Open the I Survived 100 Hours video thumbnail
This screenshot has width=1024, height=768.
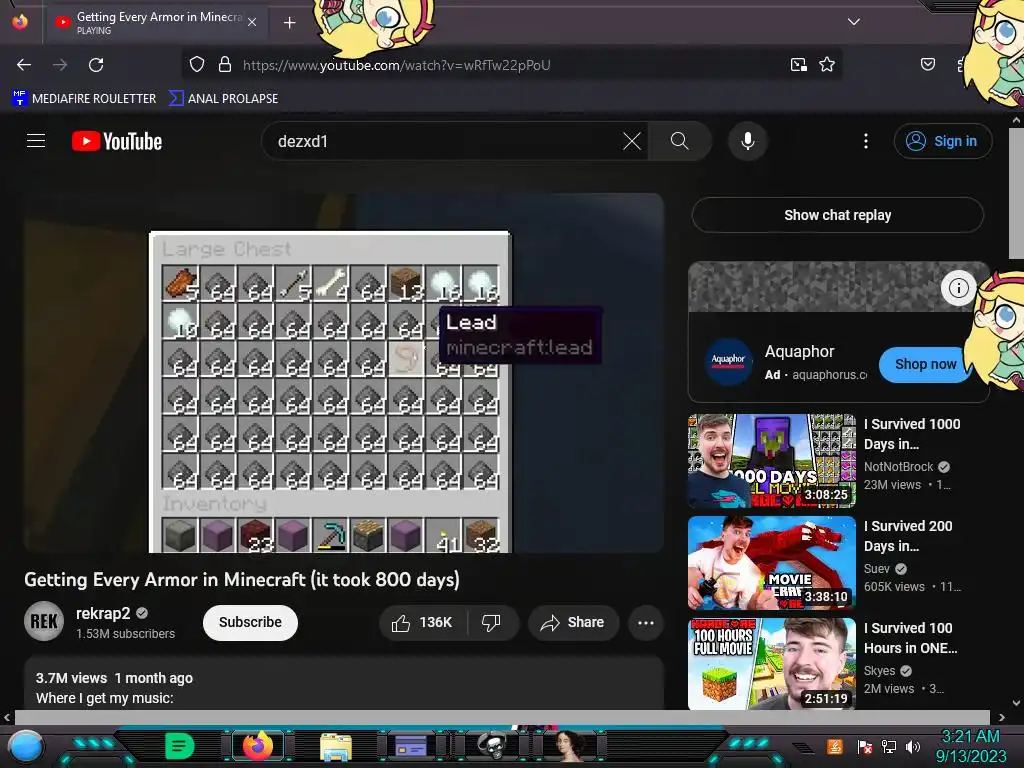pyautogui.click(x=771, y=664)
